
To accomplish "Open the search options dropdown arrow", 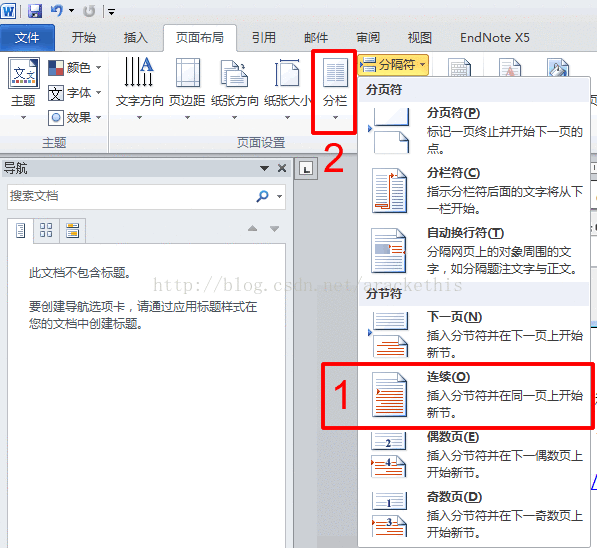I will 279,197.
